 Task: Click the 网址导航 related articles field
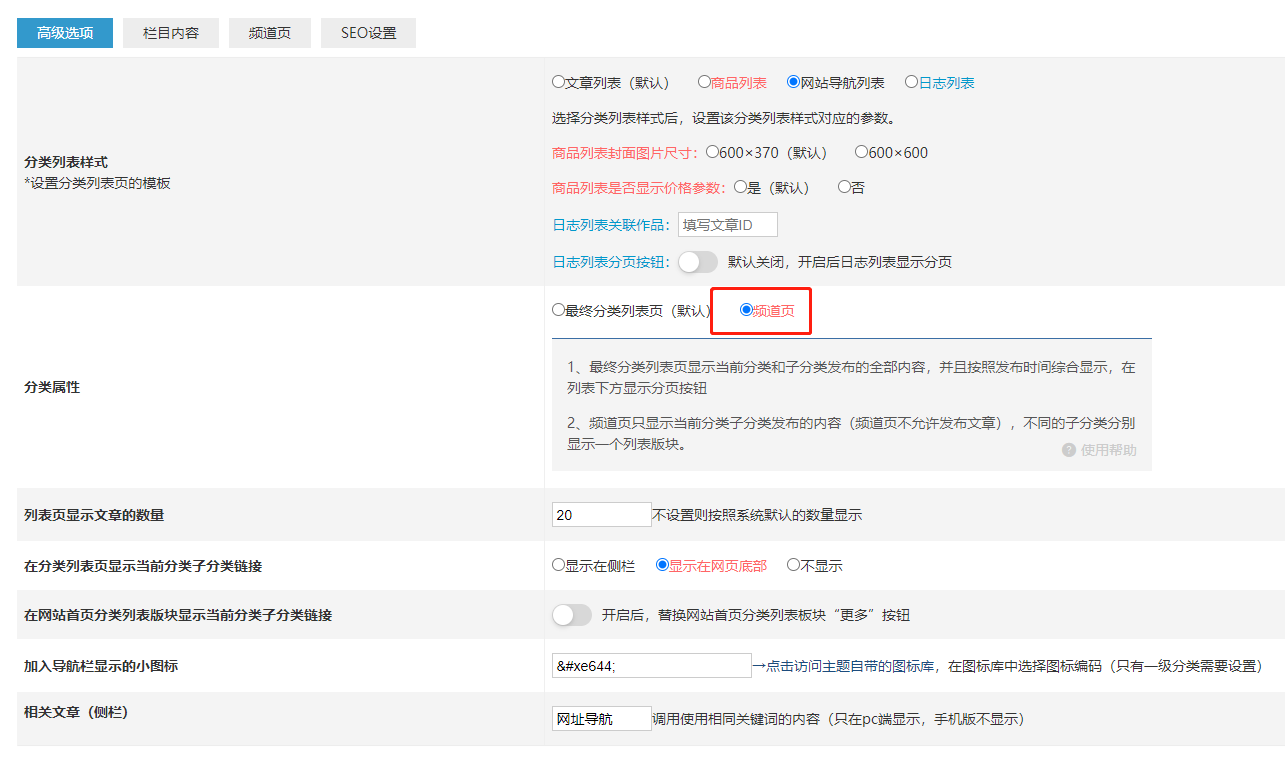point(602,718)
